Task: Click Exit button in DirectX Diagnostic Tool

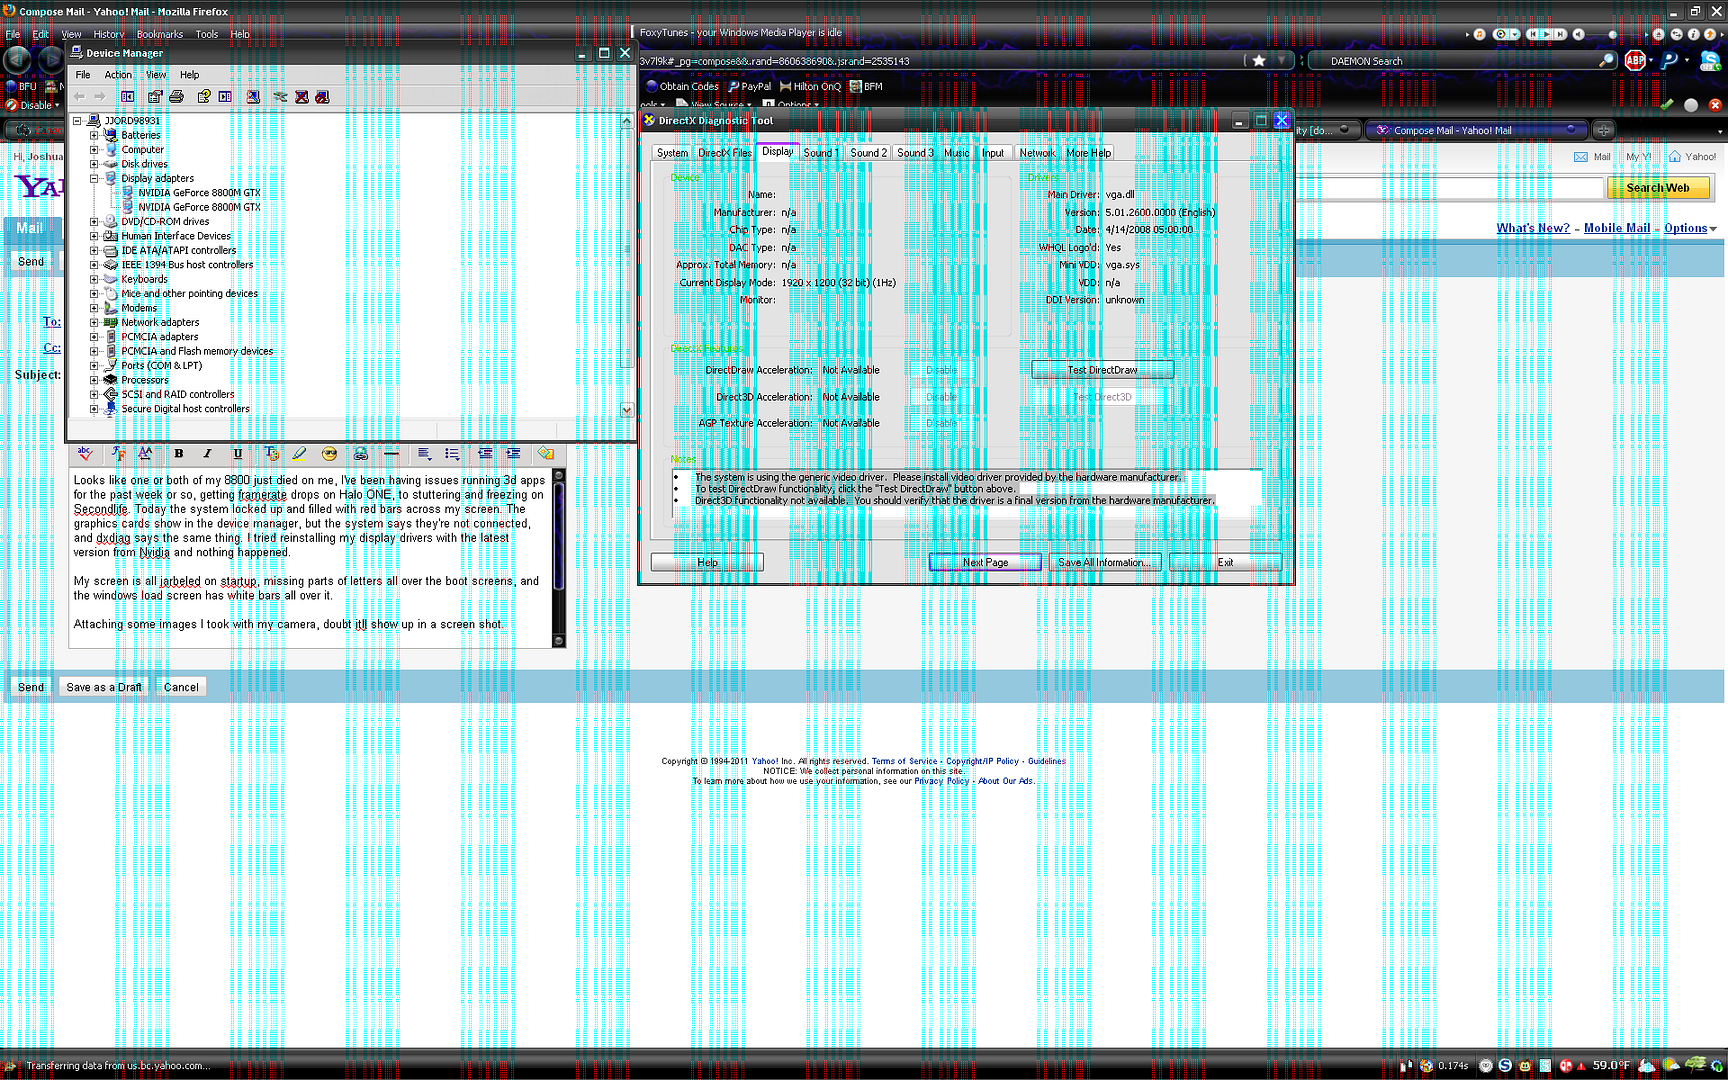Action: pyautogui.click(x=1225, y=562)
